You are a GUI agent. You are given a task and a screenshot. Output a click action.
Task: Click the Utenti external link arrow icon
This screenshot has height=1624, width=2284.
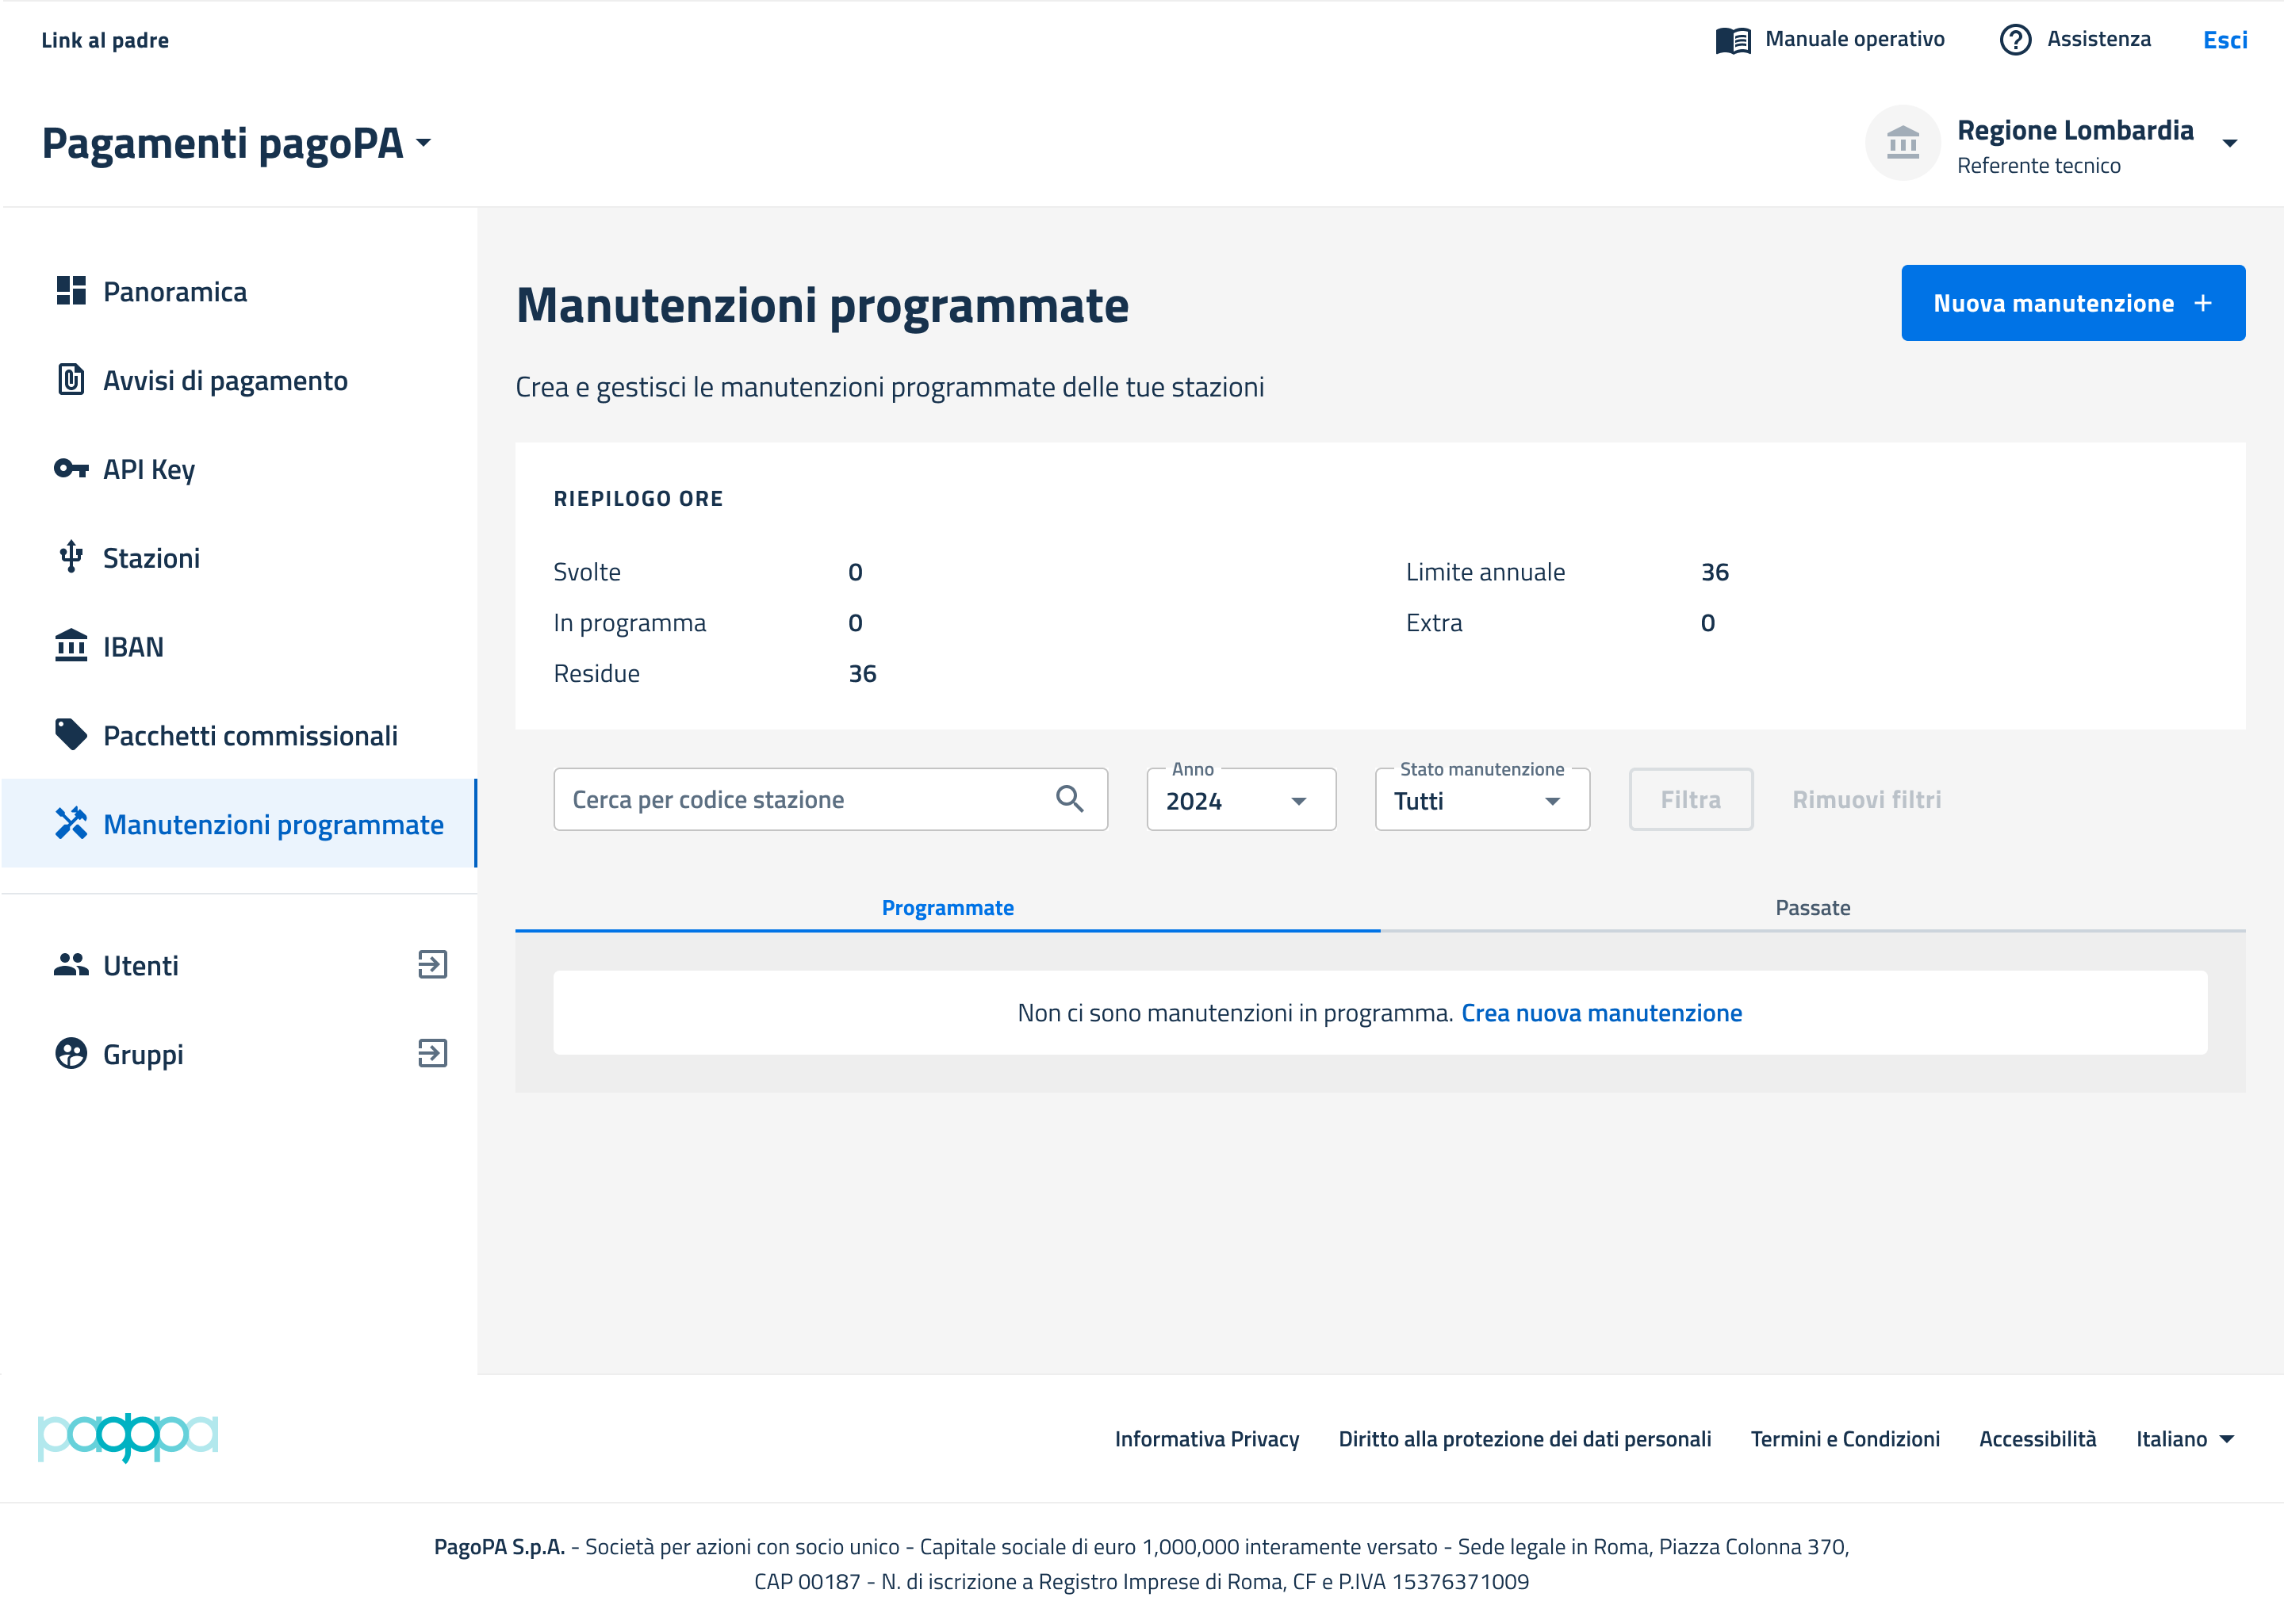(x=432, y=965)
